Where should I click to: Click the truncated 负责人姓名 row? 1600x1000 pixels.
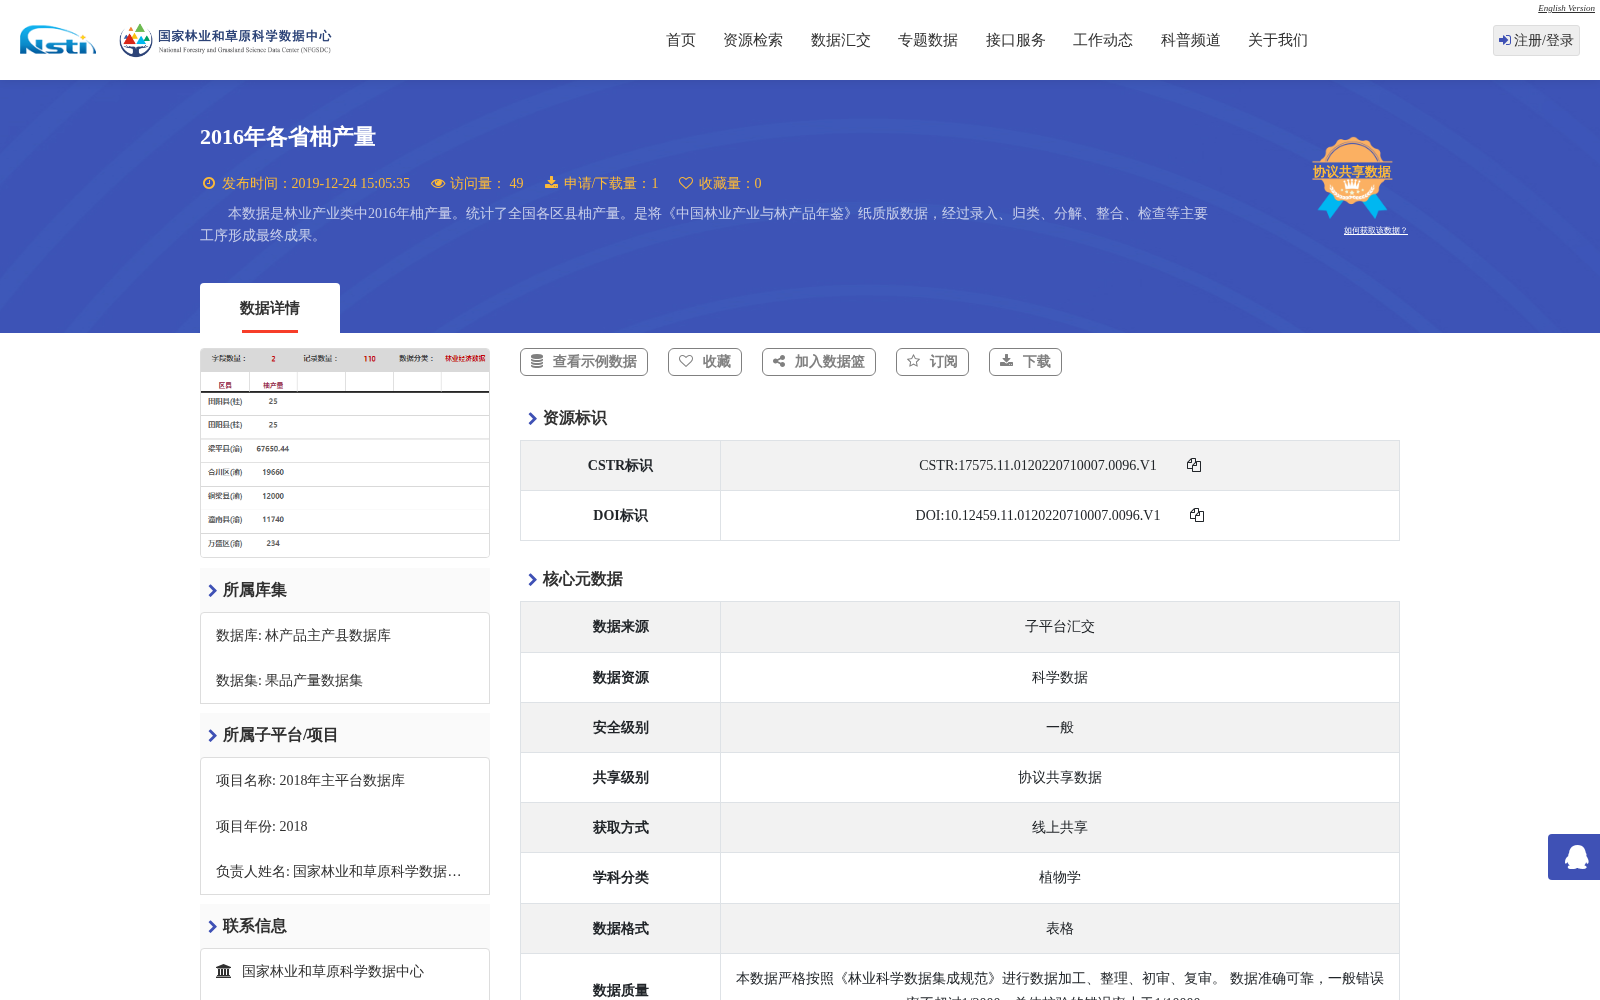[339, 871]
